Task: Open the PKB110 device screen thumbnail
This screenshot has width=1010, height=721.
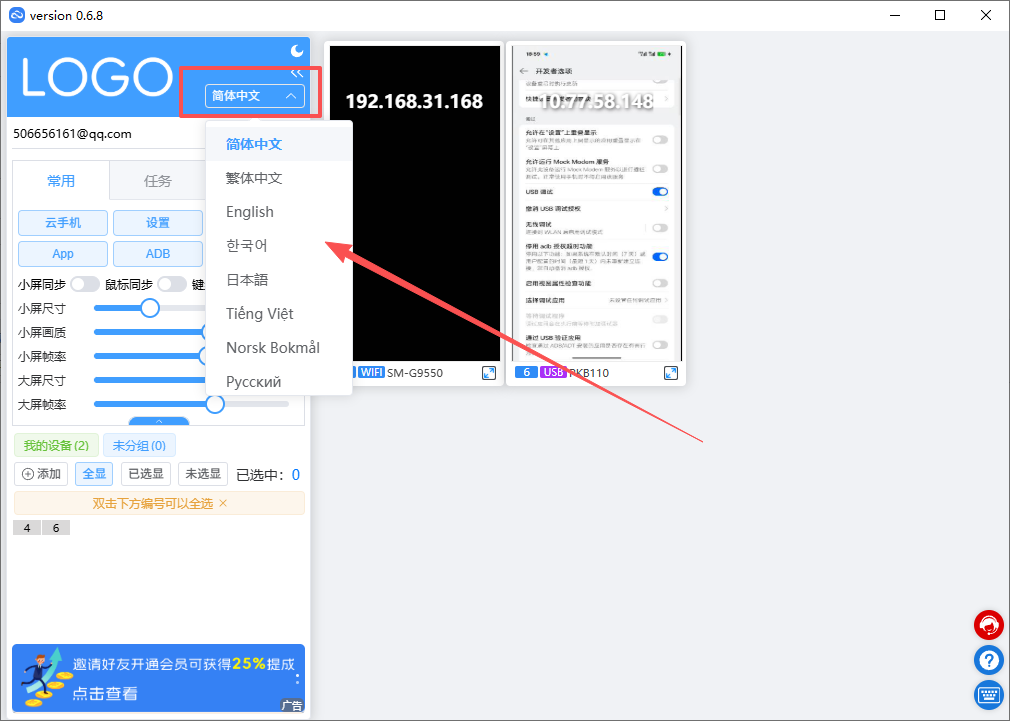Action: [595, 203]
